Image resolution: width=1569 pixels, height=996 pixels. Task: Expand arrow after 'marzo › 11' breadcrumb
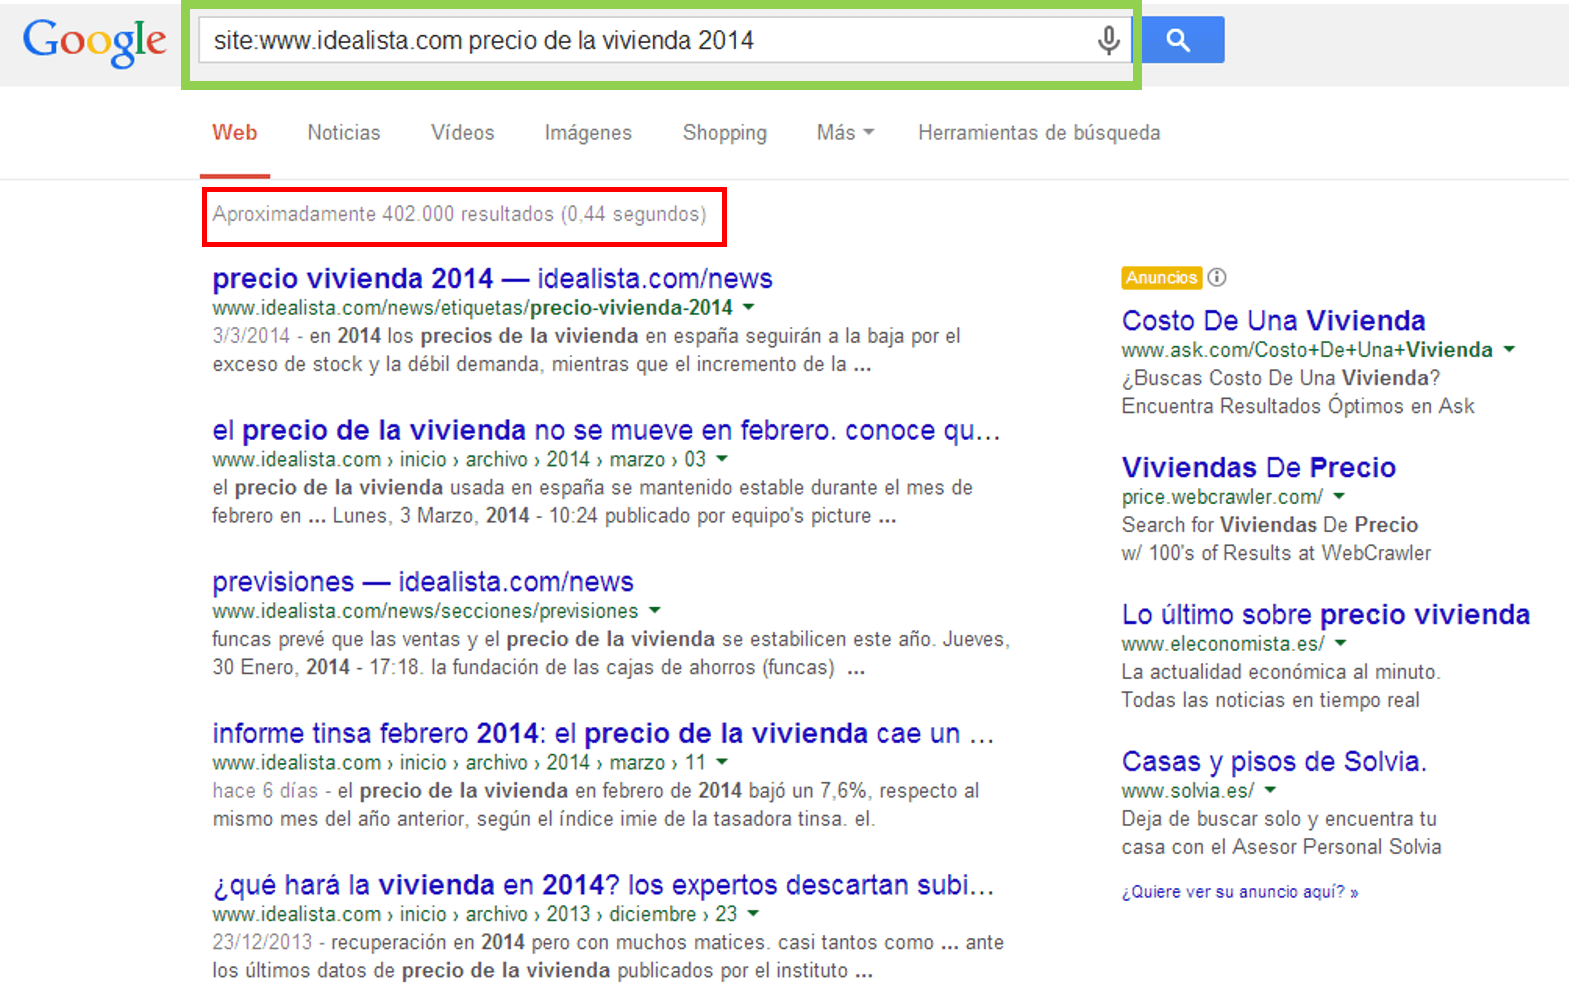pos(722,762)
